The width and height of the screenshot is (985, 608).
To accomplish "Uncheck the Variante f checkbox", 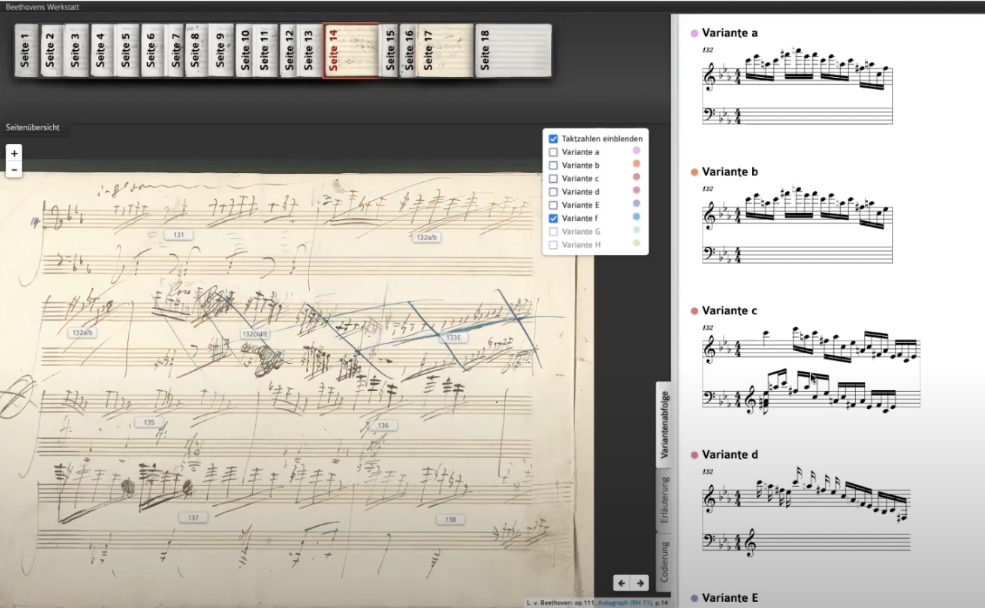I will (x=553, y=218).
